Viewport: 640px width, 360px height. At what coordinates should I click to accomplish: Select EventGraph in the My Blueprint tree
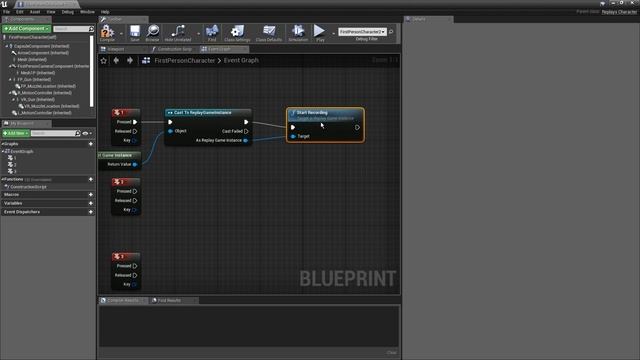pos(22,151)
